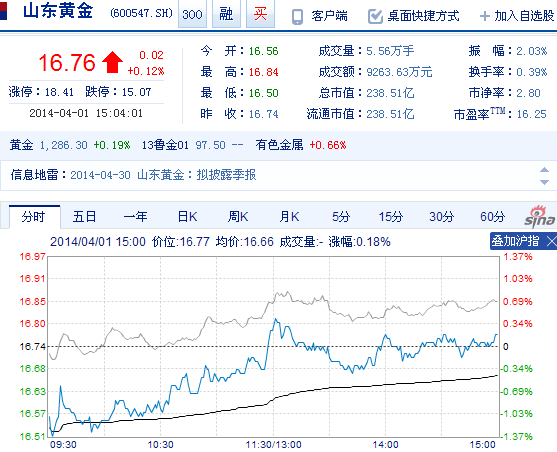Click the 有色金属 change +0.66%
557x452 pixels.
tap(328, 145)
